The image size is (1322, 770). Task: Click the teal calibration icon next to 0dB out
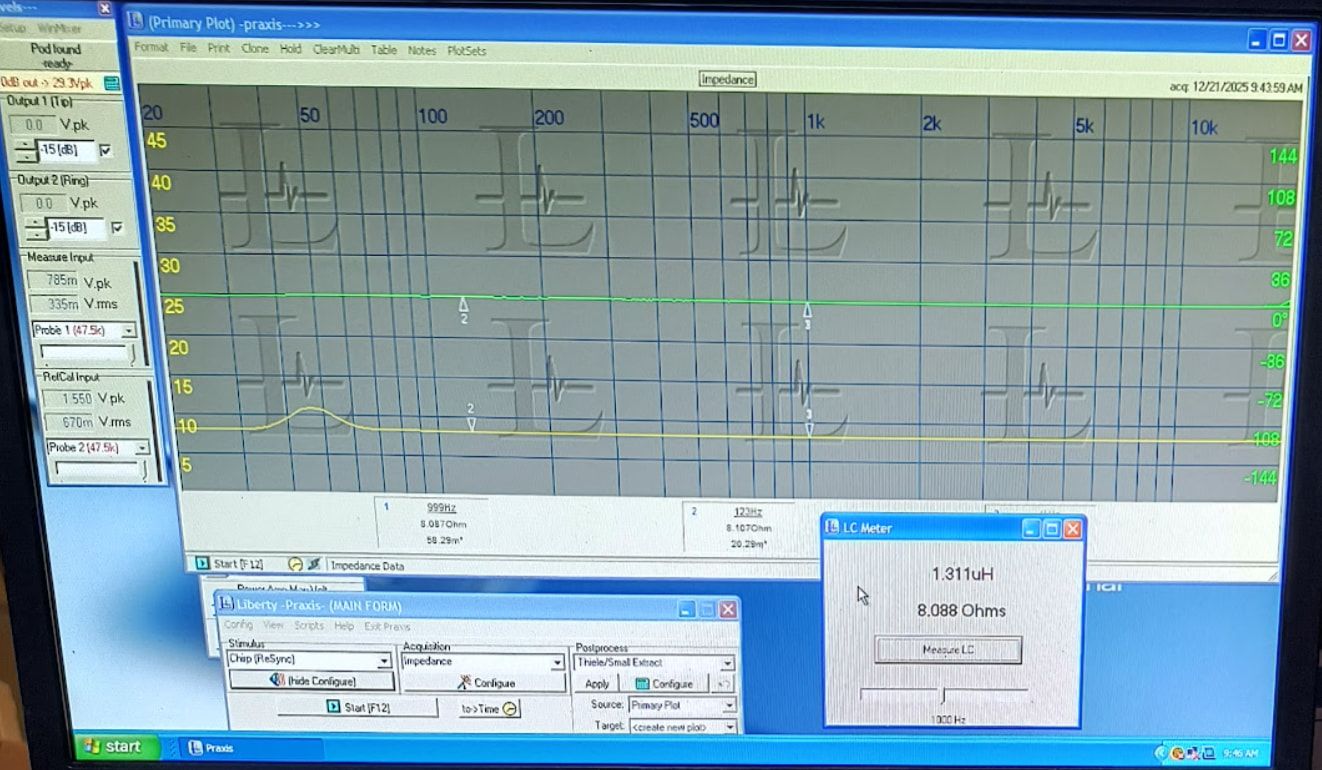click(112, 83)
